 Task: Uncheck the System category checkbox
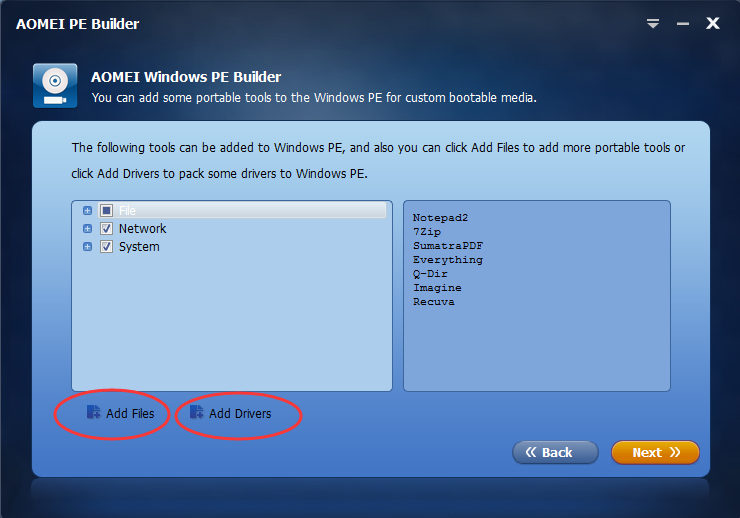coord(107,247)
